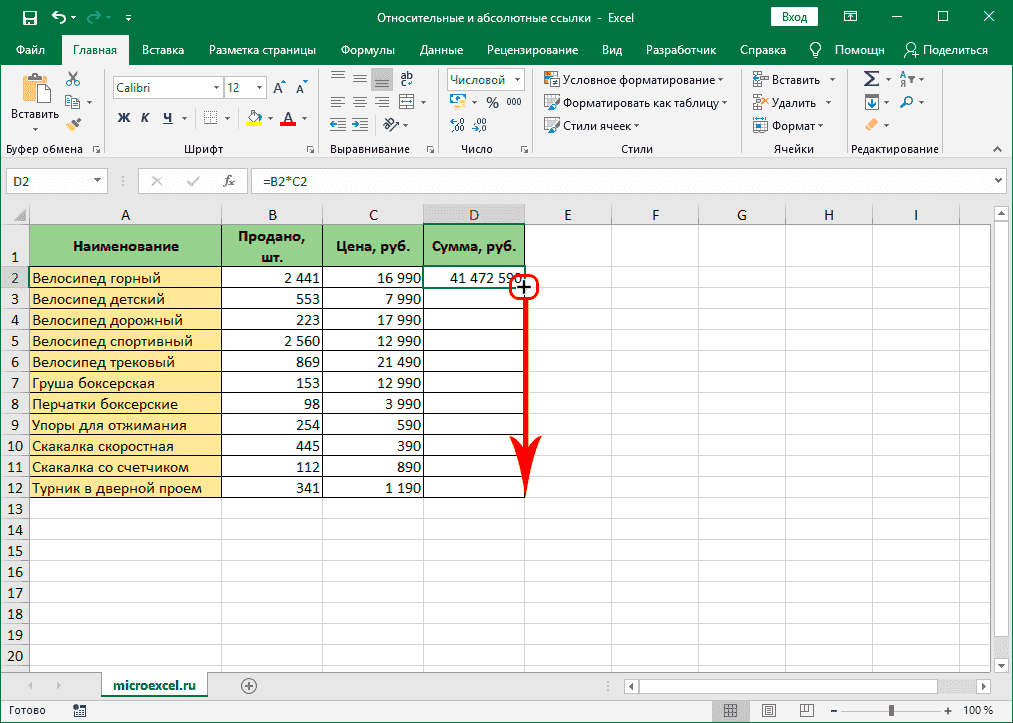Click the Save icon in title bar
This screenshot has height=723, width=1013.
[x=29, y=18]
